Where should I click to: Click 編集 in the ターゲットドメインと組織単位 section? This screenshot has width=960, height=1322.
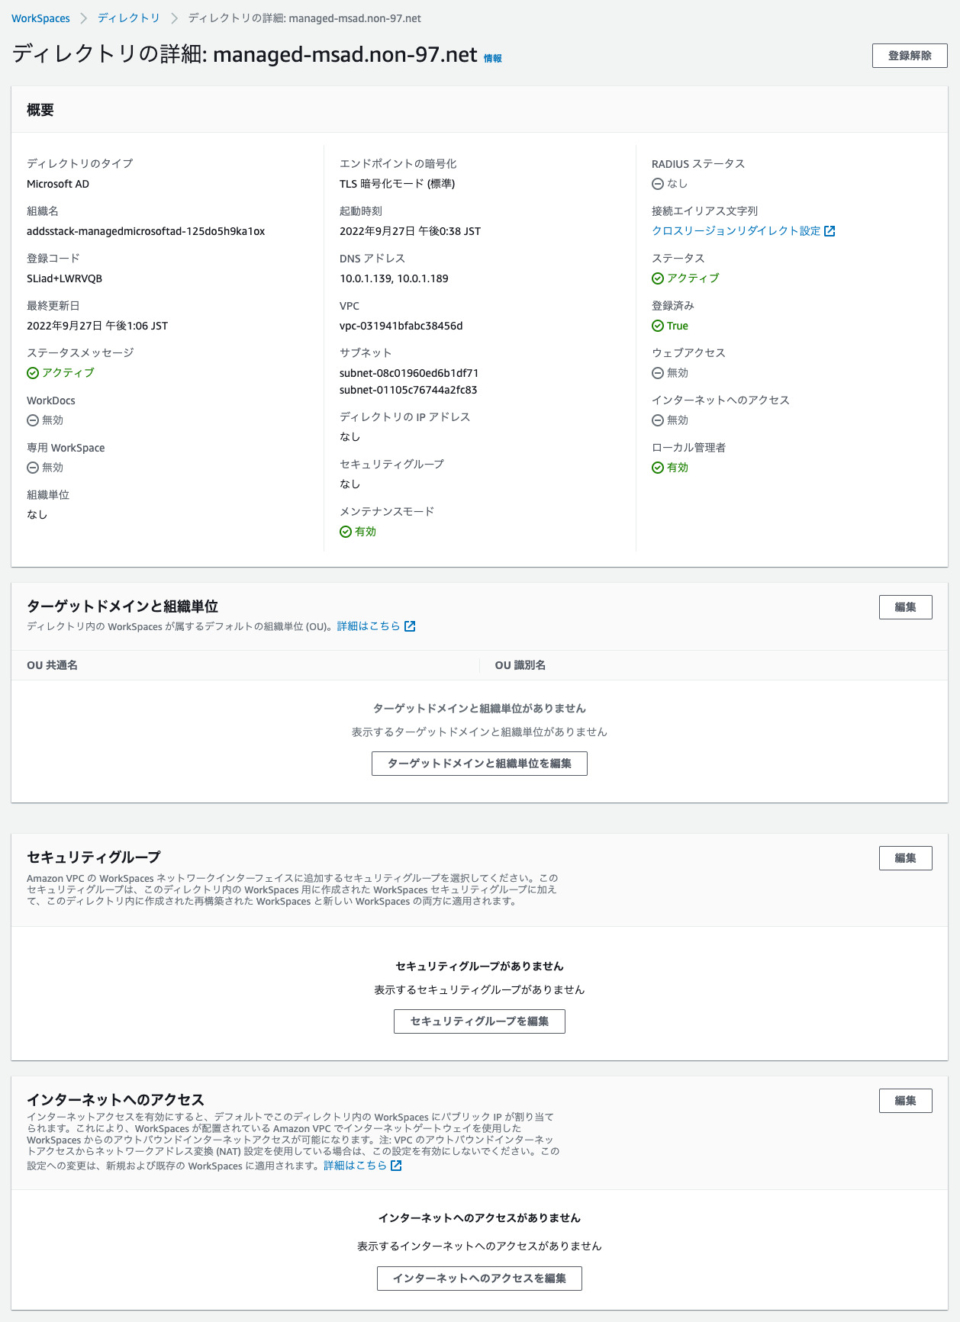(x=905, y=606)
